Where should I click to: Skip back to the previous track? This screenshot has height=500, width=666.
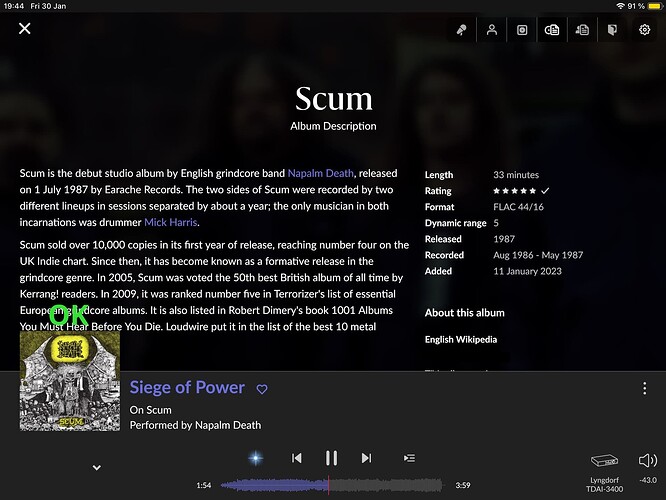pyautogui.click(x=296, y=458)
